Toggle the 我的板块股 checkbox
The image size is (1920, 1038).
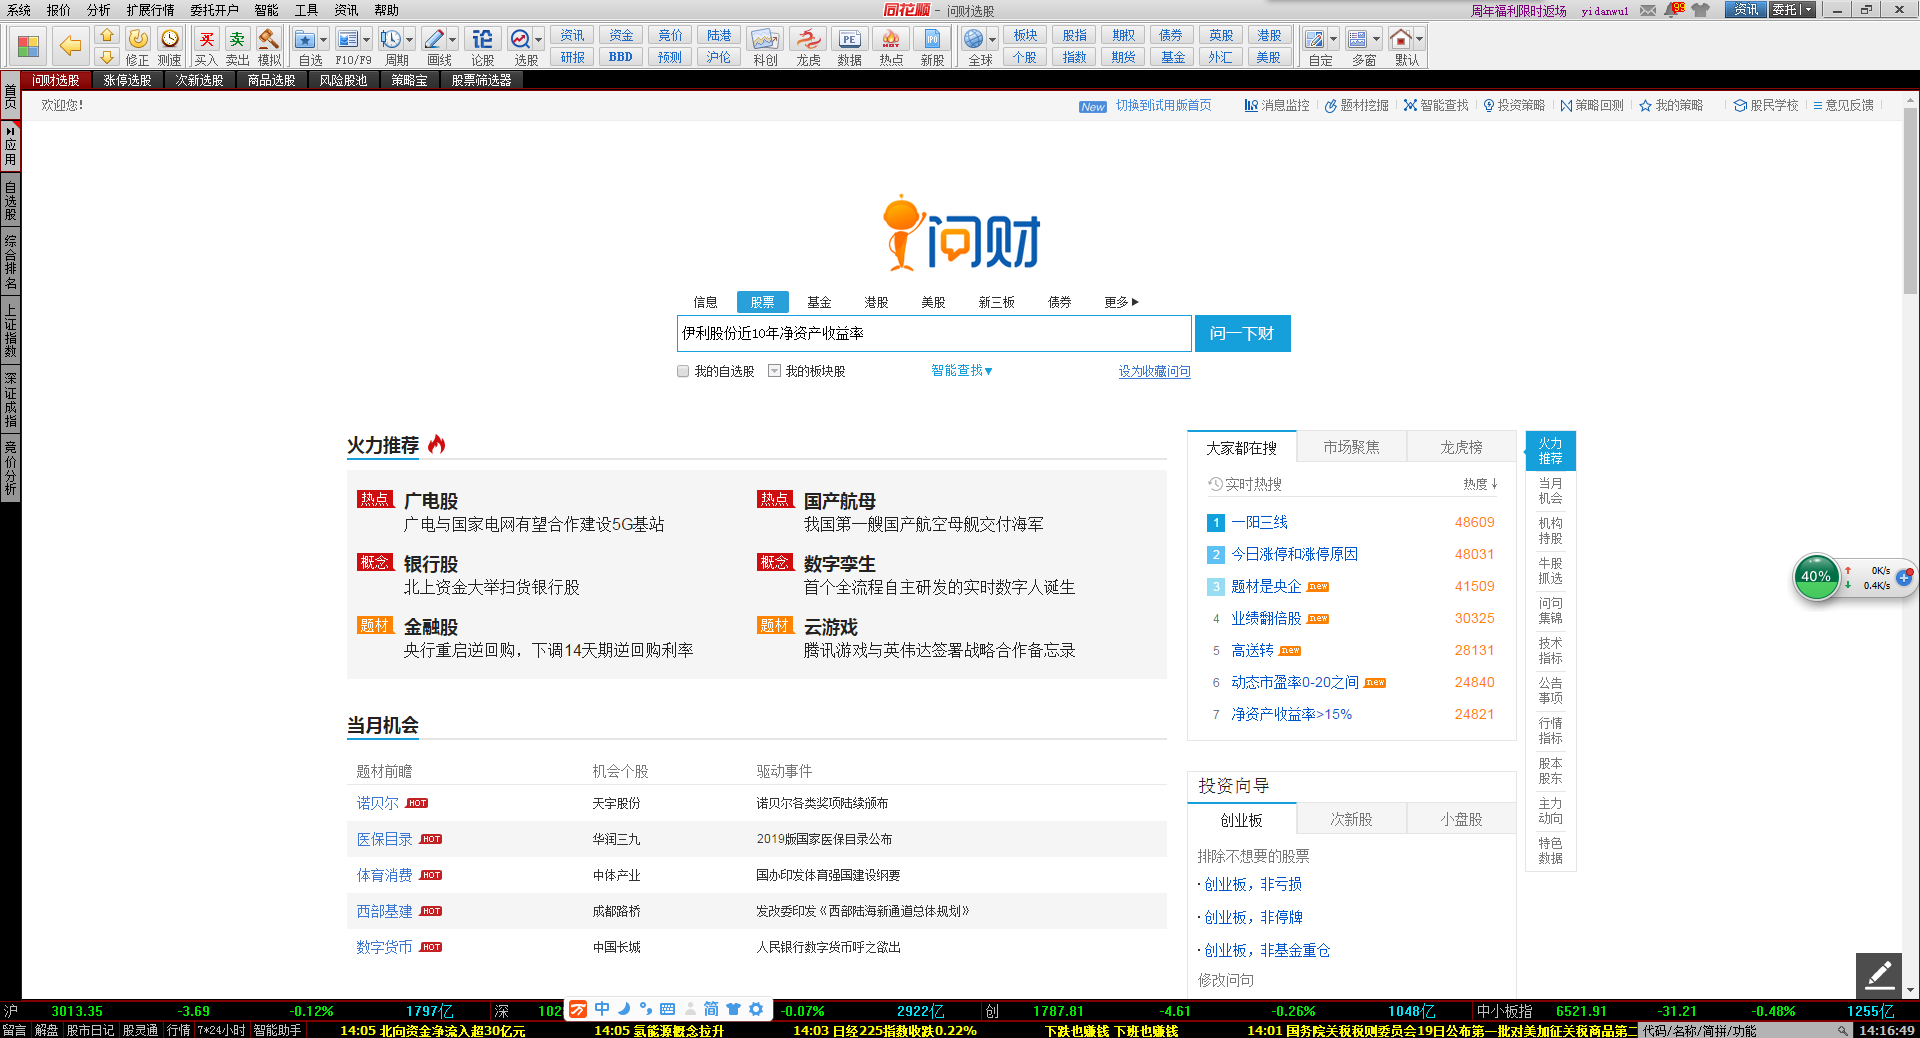(x=774, y=371)
